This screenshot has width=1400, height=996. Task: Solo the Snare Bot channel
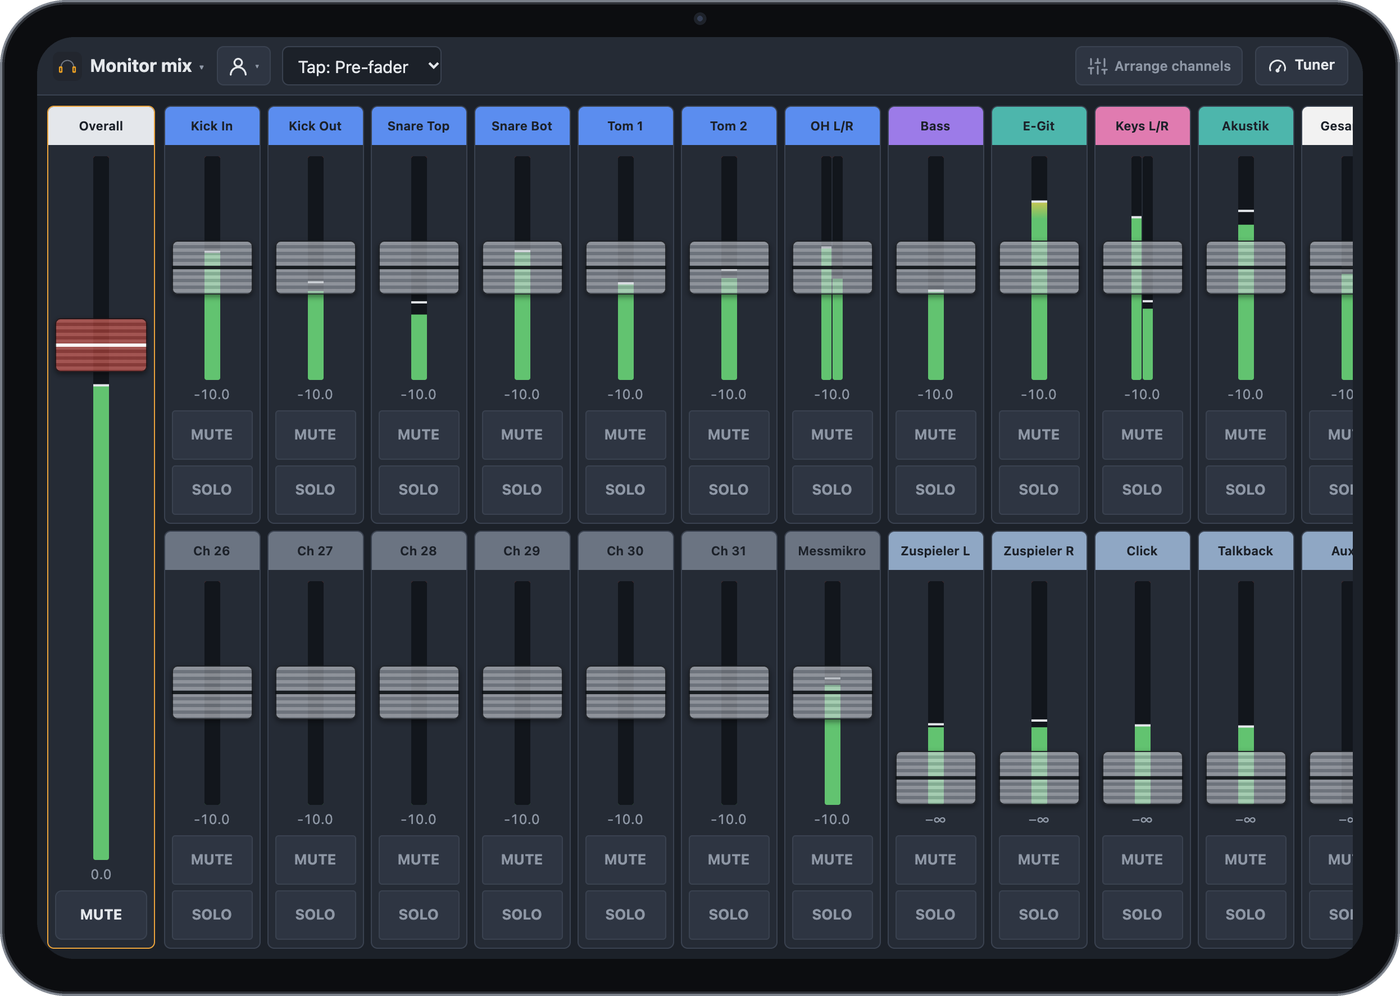522,490
